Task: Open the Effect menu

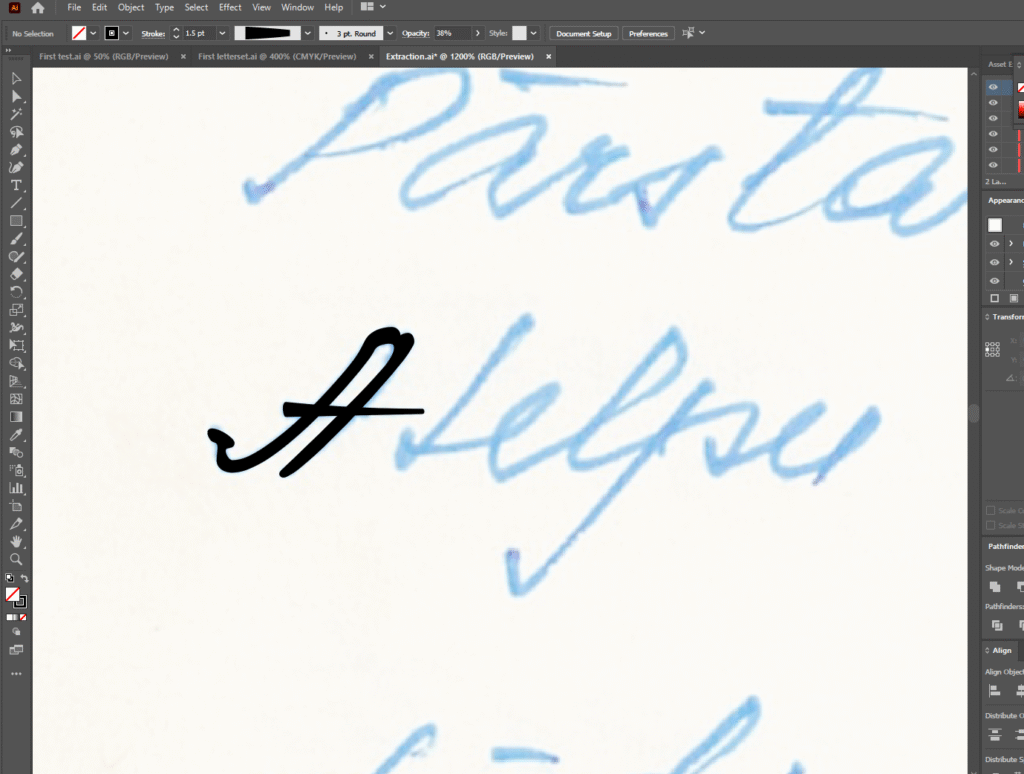Action: point(230,7)
